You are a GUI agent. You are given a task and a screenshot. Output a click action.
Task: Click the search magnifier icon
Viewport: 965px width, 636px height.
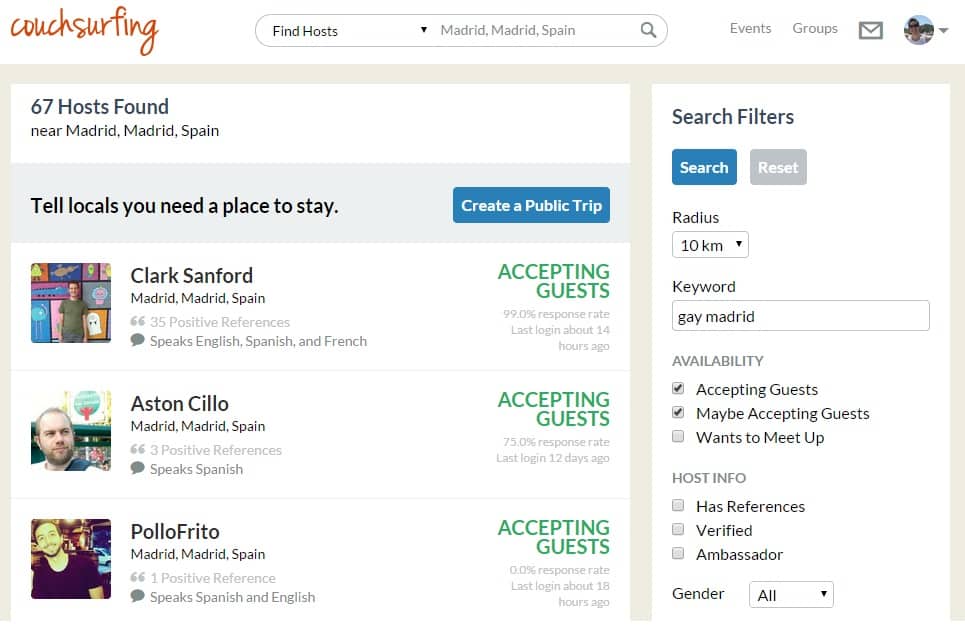[649, 30]
